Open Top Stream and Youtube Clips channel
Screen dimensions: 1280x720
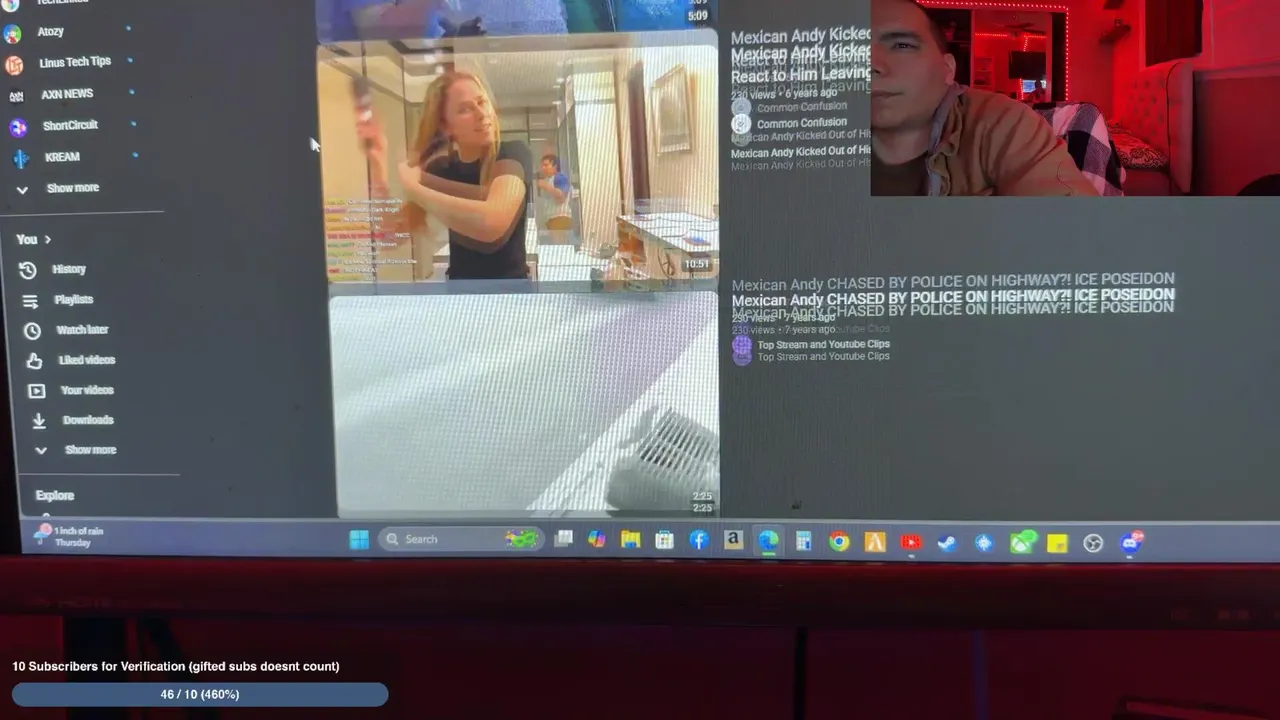click(823, 345)
